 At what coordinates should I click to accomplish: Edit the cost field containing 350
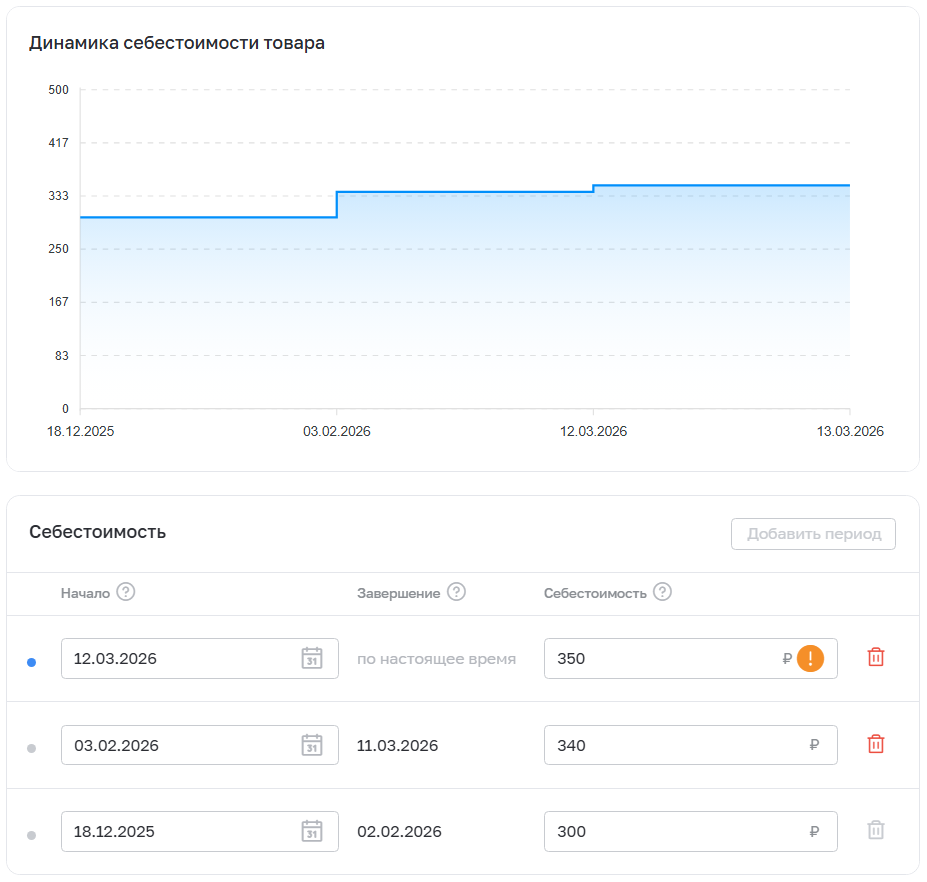(x=660, y=658)
